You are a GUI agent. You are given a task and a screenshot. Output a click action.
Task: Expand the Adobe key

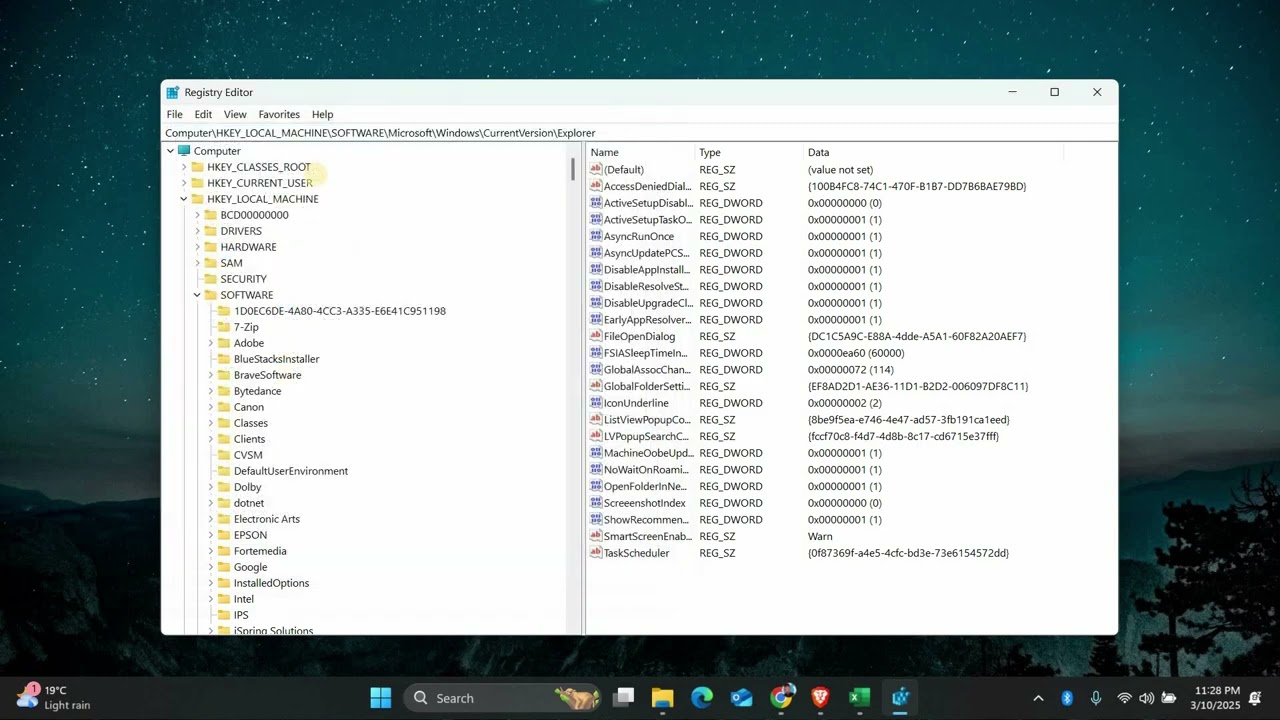[x=211, y=343]
